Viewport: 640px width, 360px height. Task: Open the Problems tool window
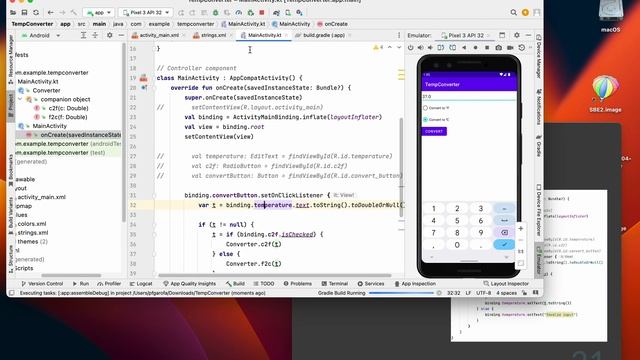tap(298, 283)
